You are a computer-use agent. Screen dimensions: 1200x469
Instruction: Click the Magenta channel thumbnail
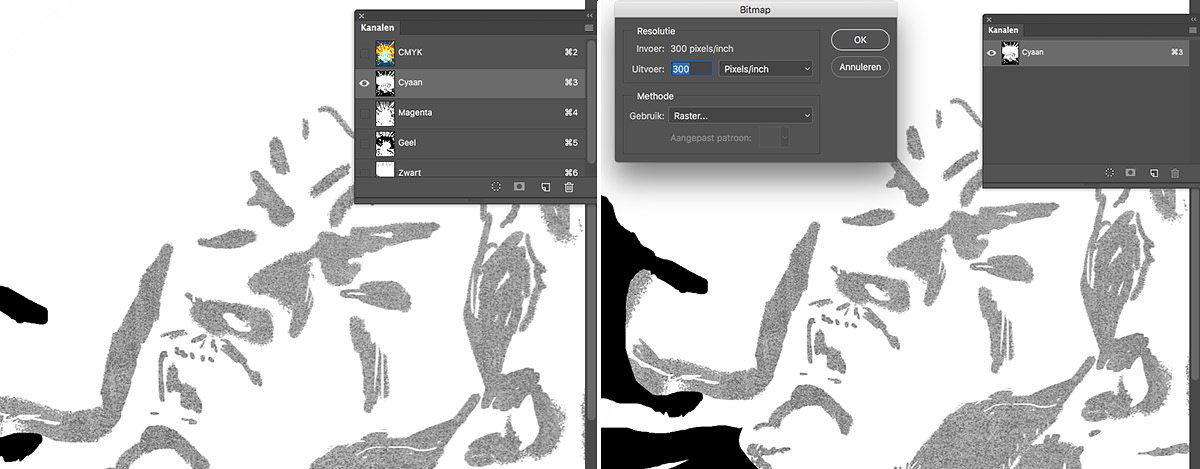point(387,113)
